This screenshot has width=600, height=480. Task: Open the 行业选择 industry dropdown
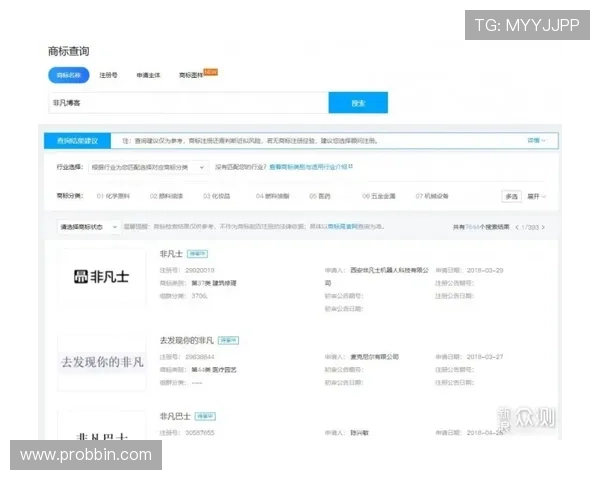pyautogui.click(x=148, y=167)
